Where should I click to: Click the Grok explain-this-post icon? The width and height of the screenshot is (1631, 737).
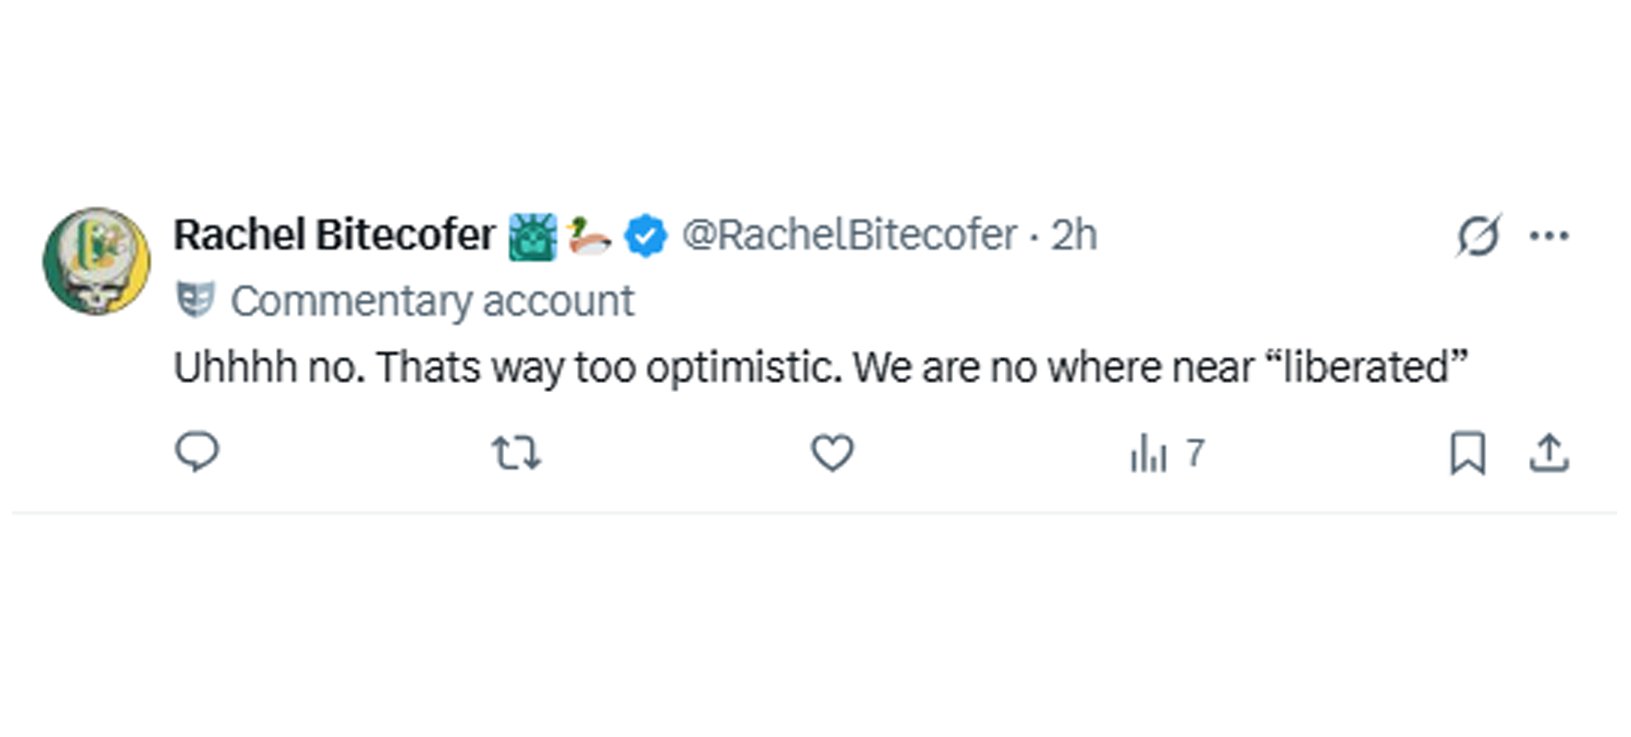coord(1478,236)
